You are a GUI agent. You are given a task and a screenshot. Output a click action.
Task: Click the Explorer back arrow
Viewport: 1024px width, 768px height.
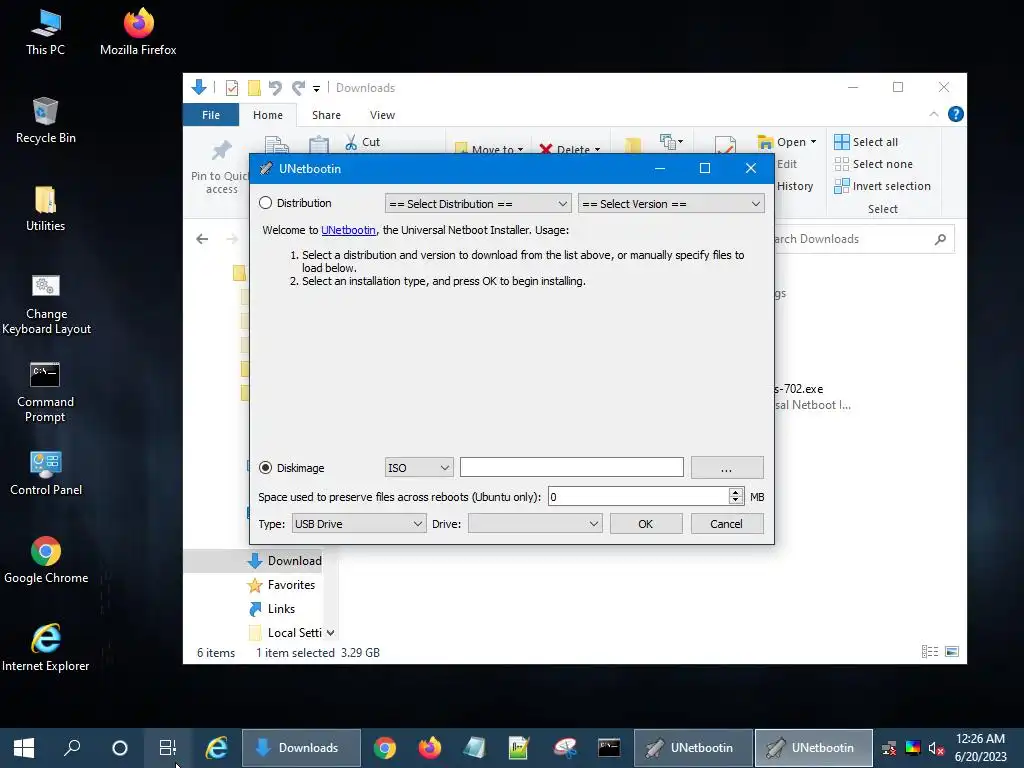[x=202, y=239]
